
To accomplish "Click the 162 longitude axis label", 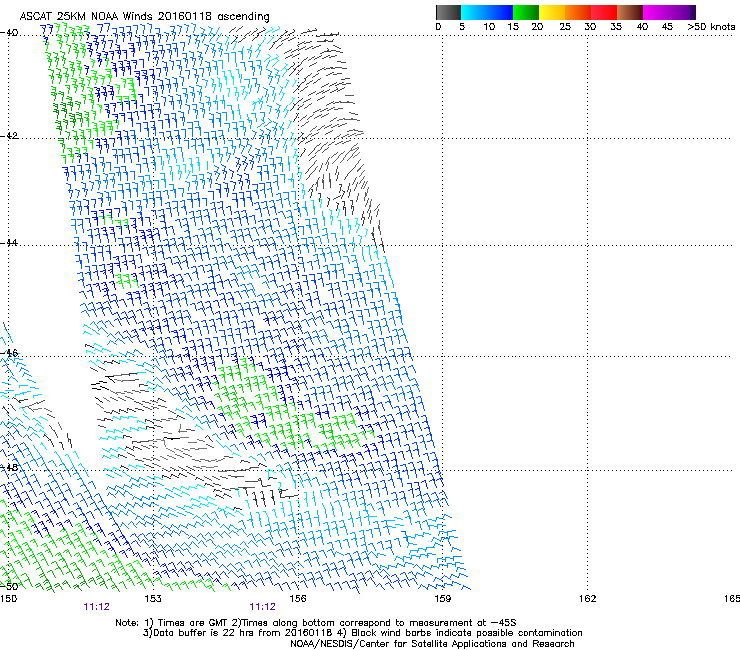I will [x=588, y=599].
